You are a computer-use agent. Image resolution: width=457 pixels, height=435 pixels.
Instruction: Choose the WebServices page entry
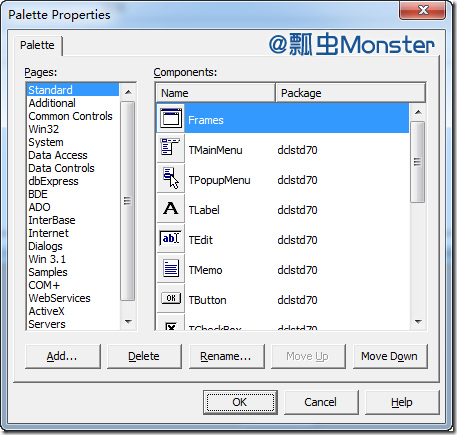point(59,298)
